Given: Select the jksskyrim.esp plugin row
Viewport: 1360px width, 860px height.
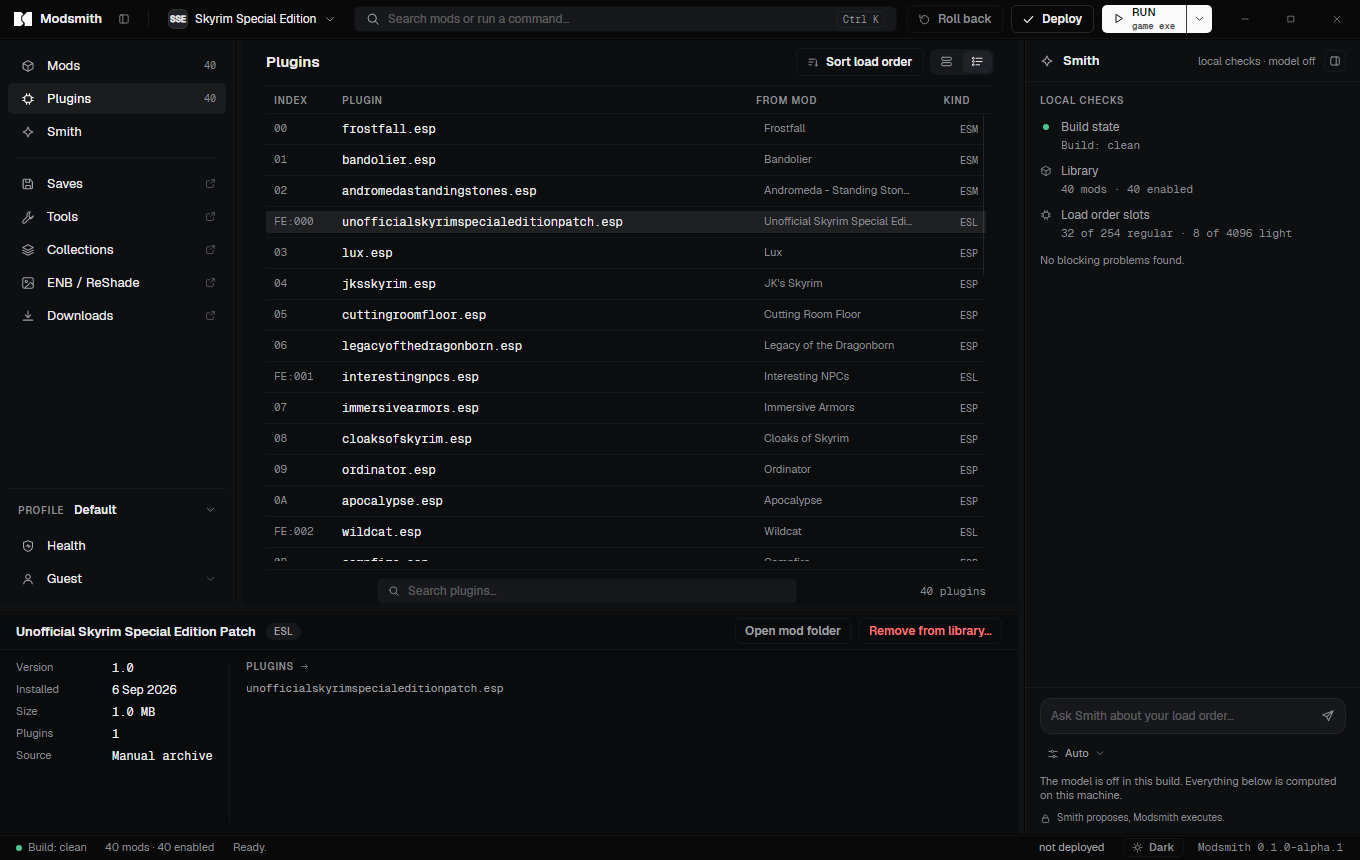Looking at the screenshot, I should (626, 284).
